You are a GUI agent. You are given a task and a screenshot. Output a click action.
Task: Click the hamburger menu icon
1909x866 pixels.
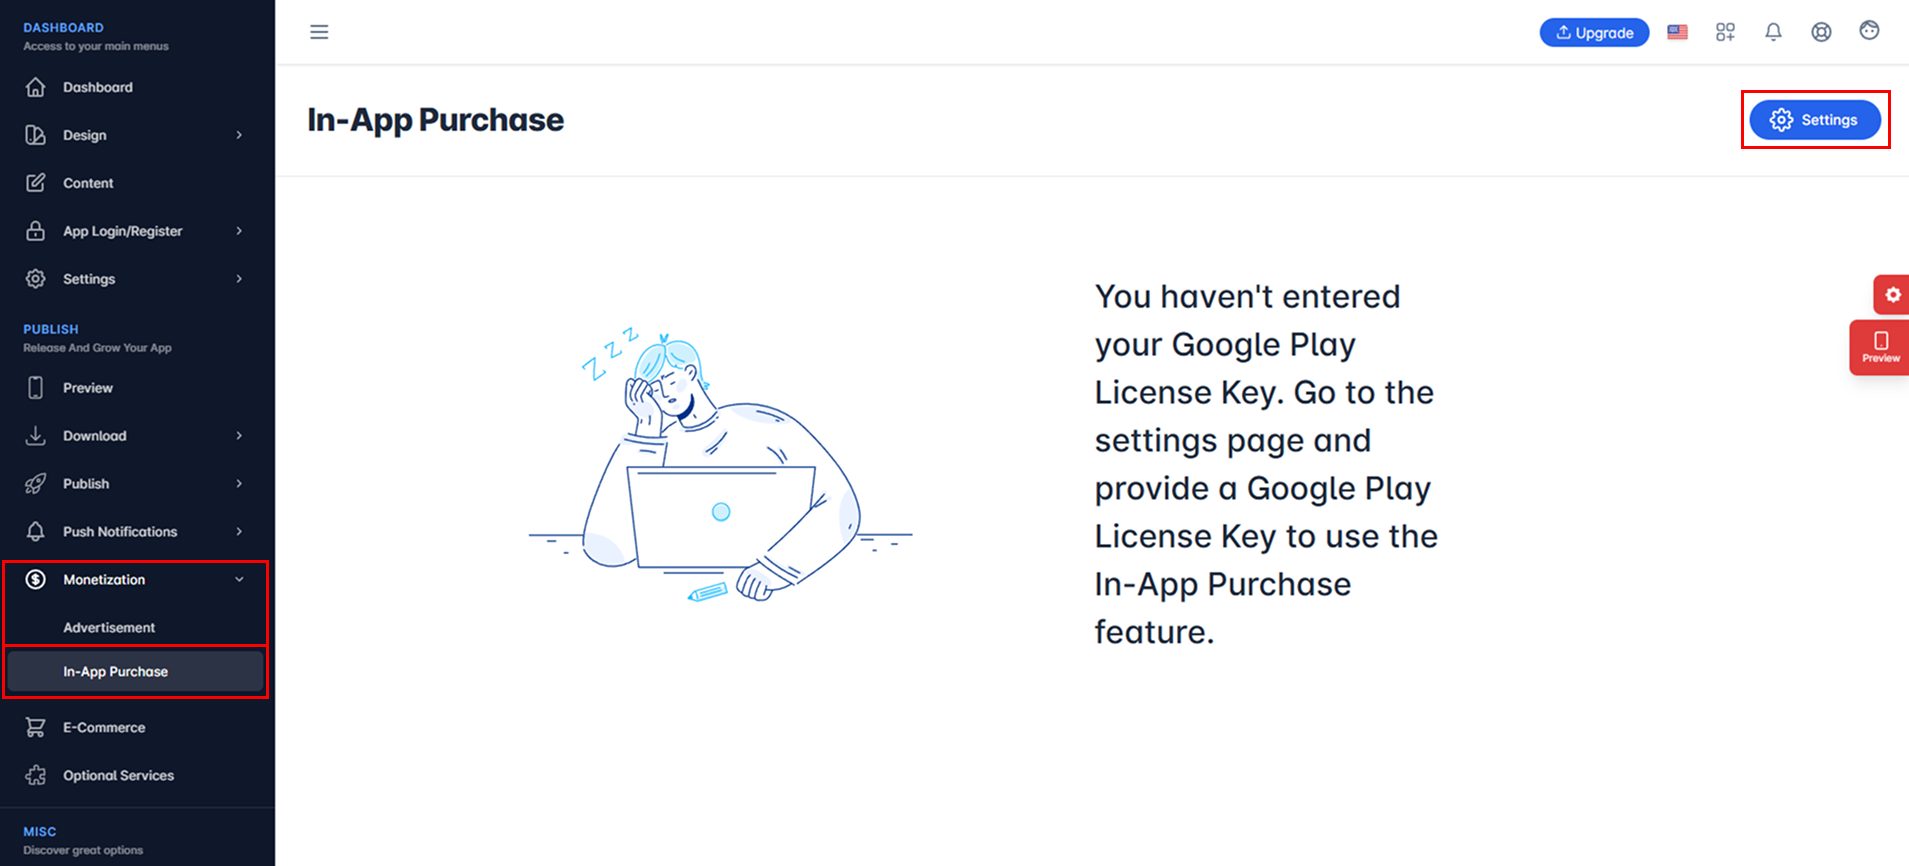(x=319, y=32)
